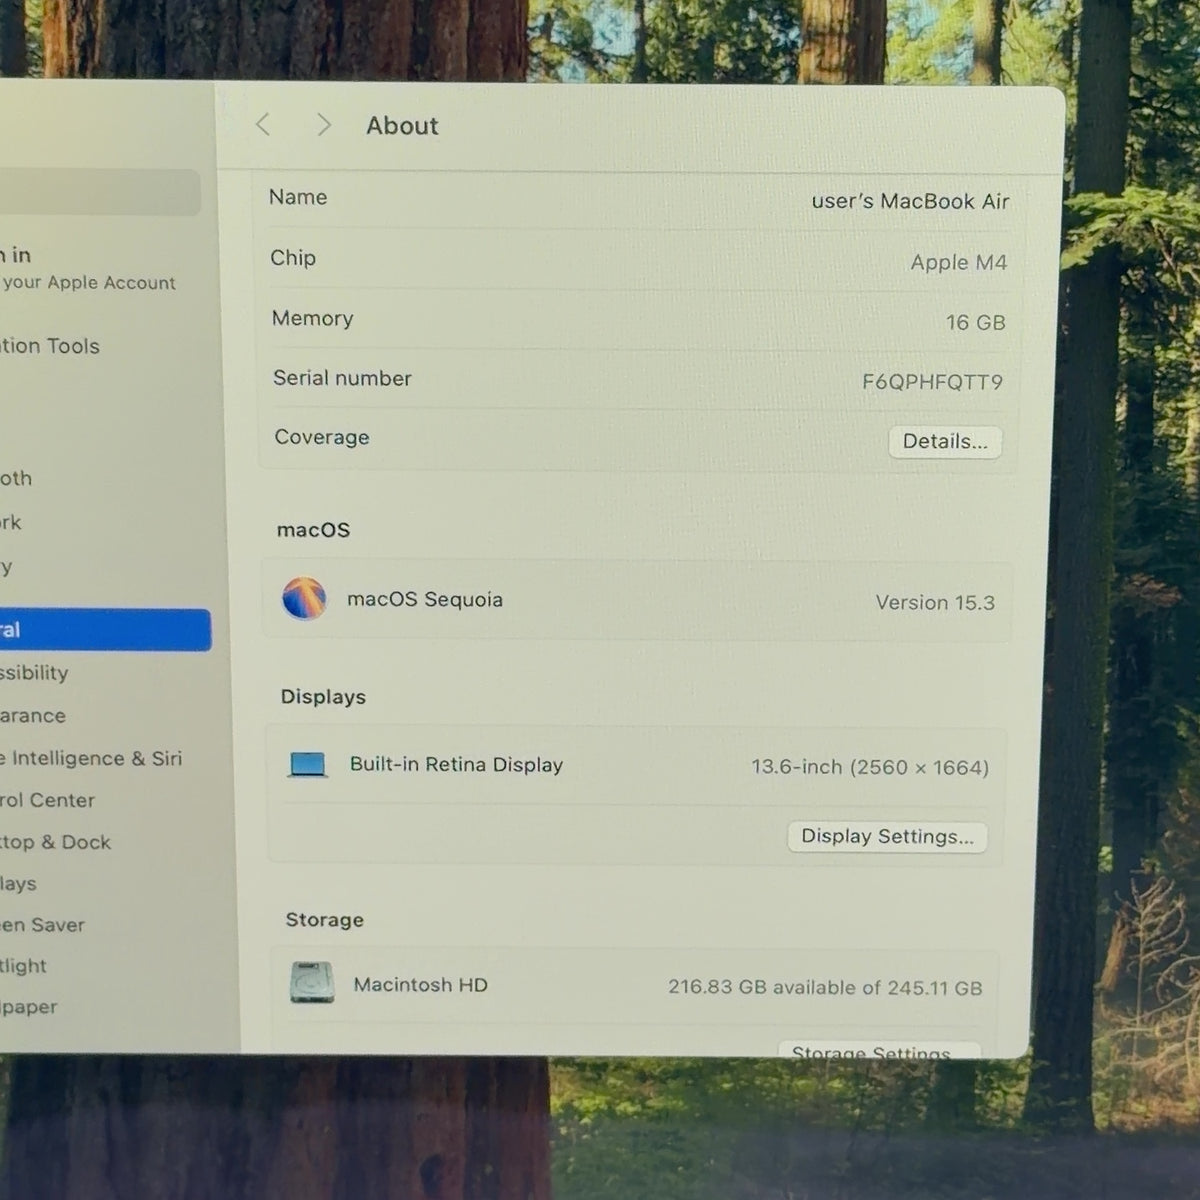Viewport: 1200px width, 1200px height.
Task: Open Spotlight in the sidebar
Action: 23,966
